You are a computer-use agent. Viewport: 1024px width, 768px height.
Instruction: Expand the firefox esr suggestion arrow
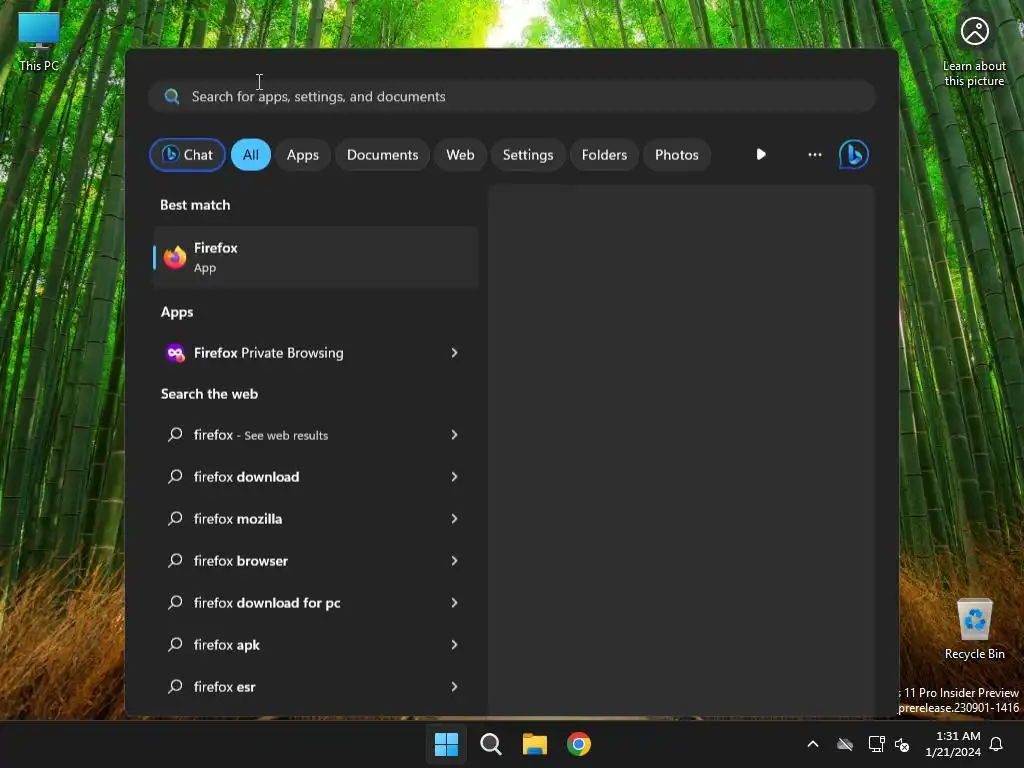tap(455, 686)
